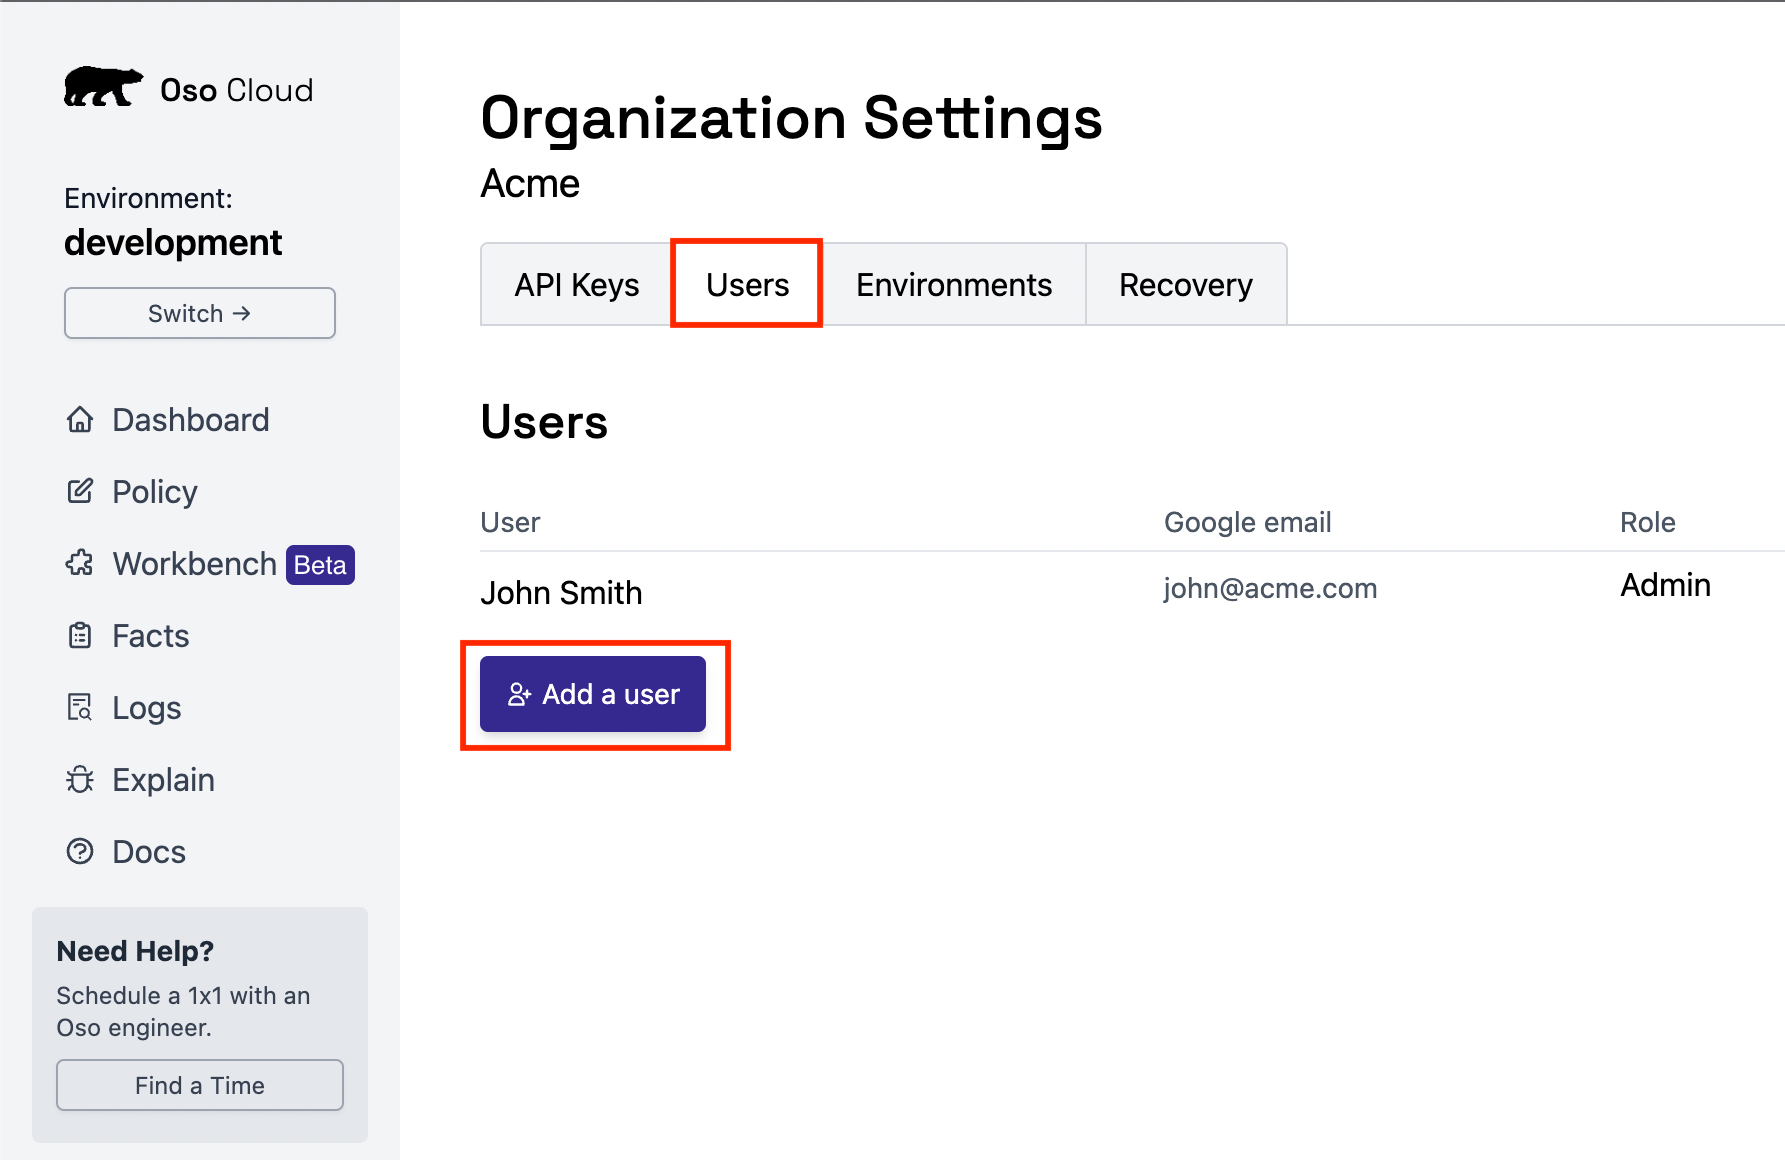Select the John Smith user name
Image resolution: width=1785 pixels, height=1160 pixels.
[561, 593]
